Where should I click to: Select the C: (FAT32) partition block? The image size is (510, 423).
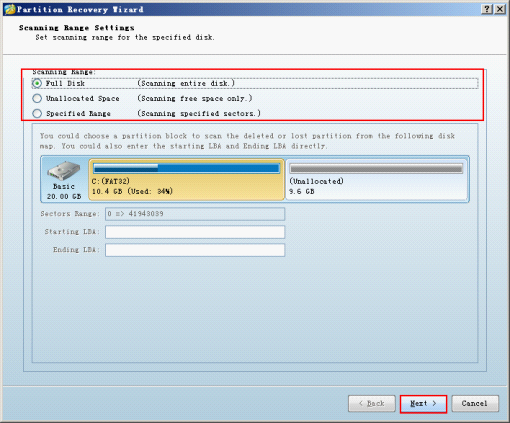pos(187,179)
